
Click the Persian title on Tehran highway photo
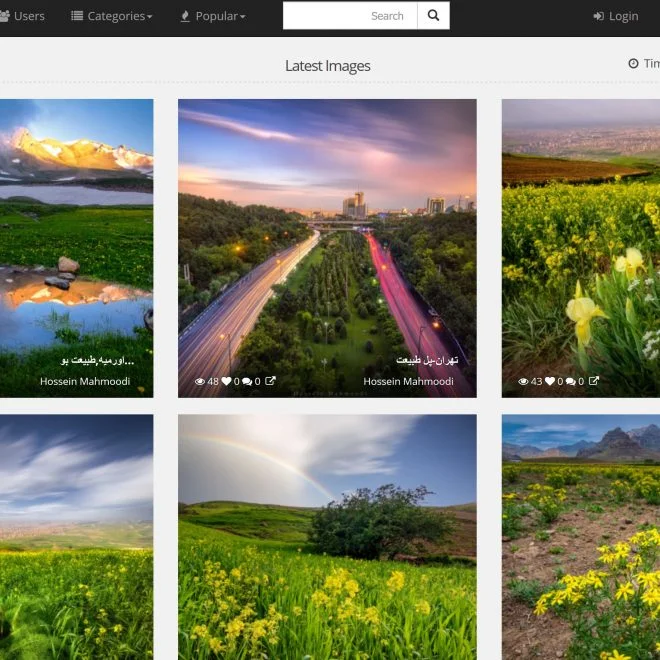point(427,360)
